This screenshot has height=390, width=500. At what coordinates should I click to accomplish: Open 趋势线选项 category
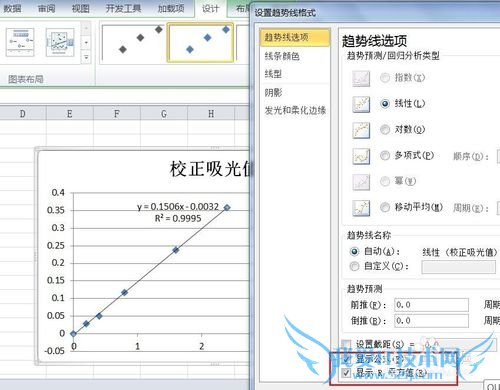click(x=295, y=37)
